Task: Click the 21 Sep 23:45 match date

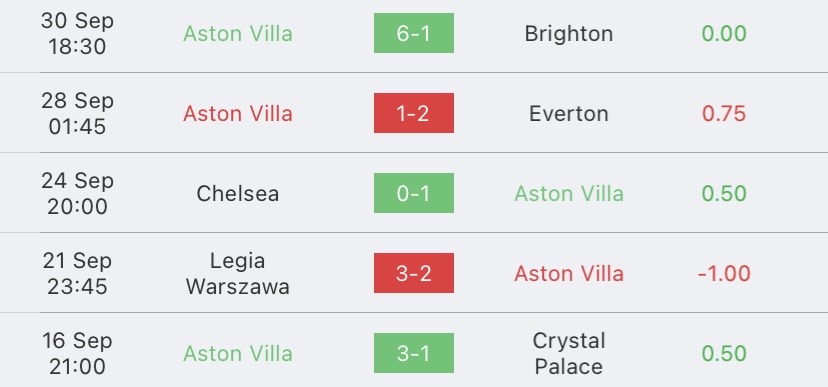Action: click(77, 273)
